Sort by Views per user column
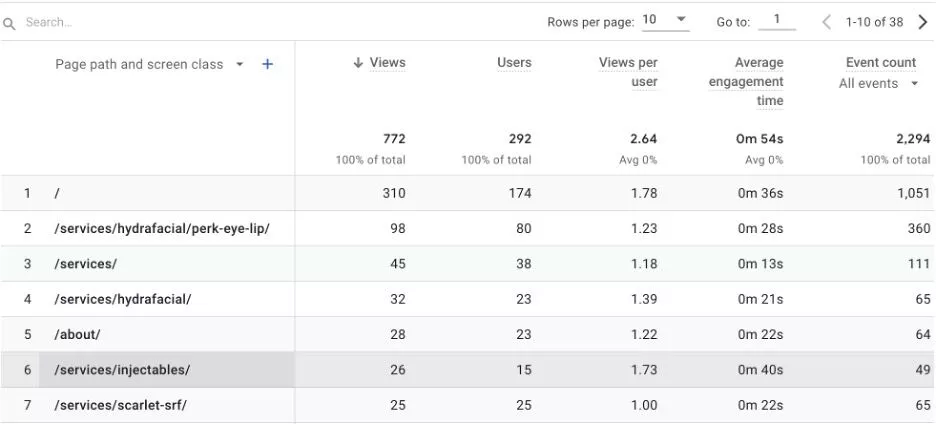Viewport: 936px width, 424px height. pos(629,72)
